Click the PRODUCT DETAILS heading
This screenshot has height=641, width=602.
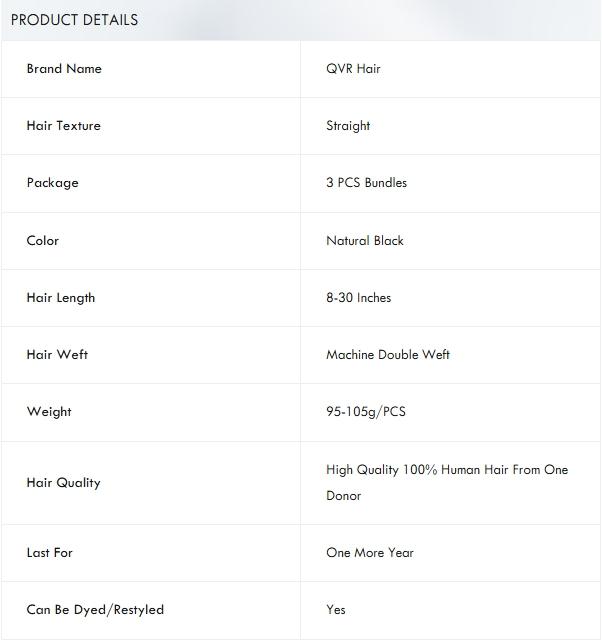74,20
